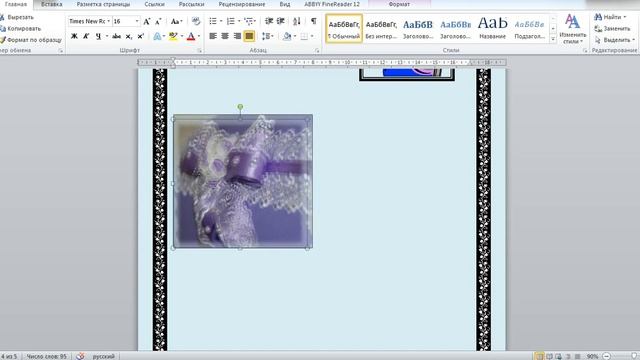Open the Вид tab
The height and width of the screenshot is (360, 640).
click(x=285, y=4)
